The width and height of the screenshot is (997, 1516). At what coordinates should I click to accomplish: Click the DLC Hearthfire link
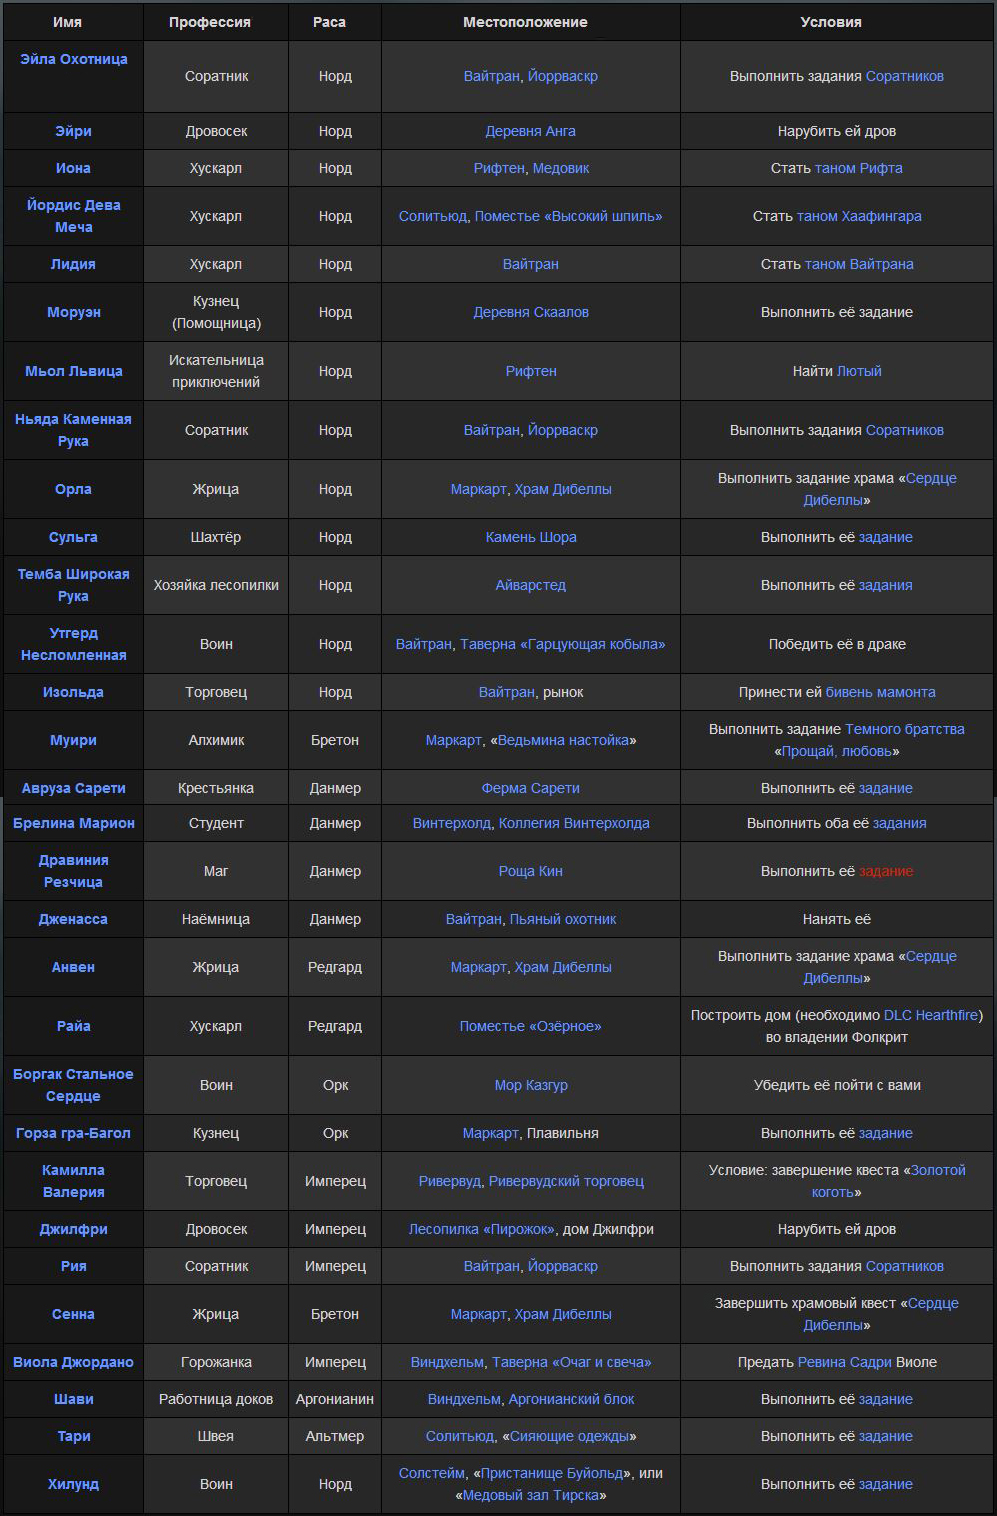point(931,1015)
